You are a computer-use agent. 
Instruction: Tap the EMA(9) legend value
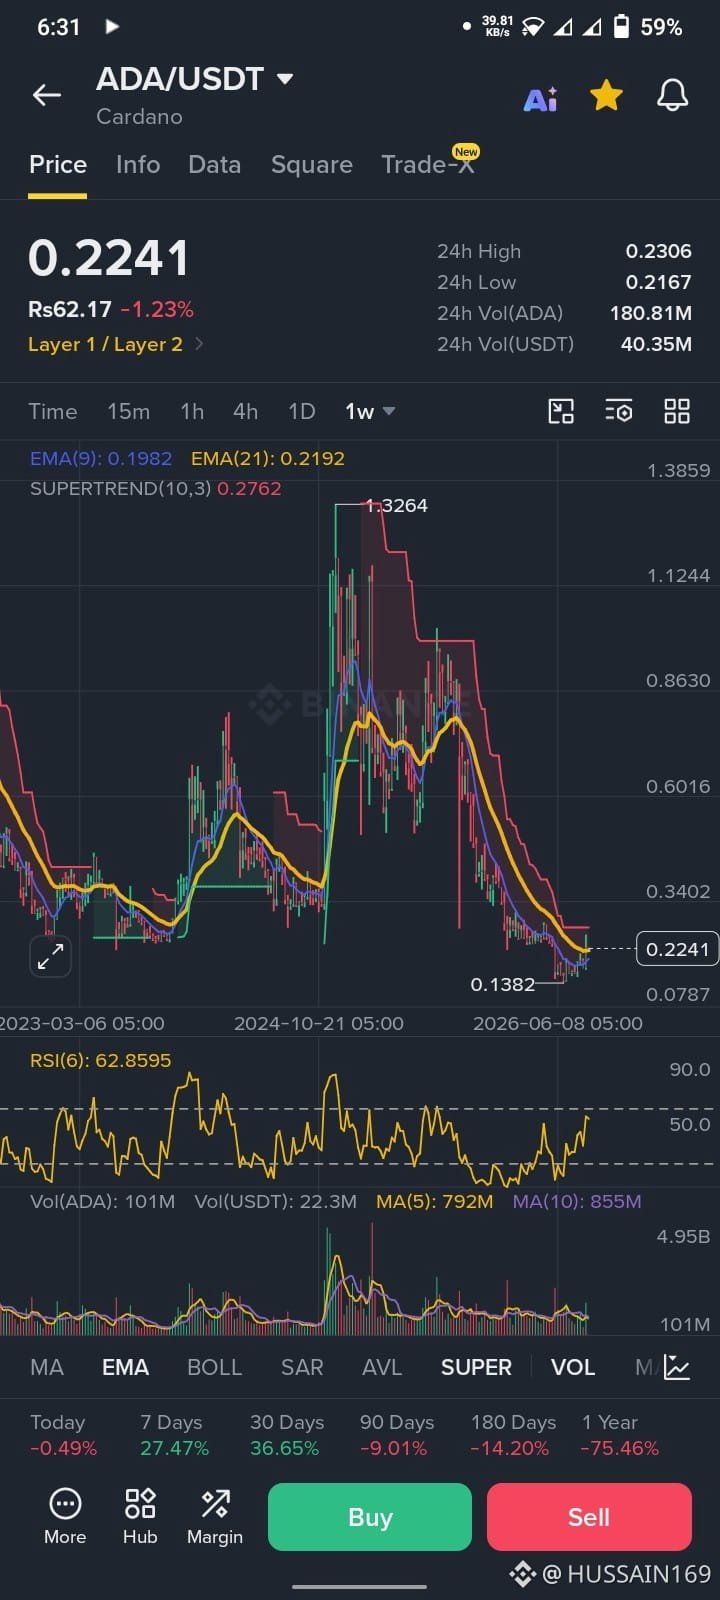coord(101,459)
